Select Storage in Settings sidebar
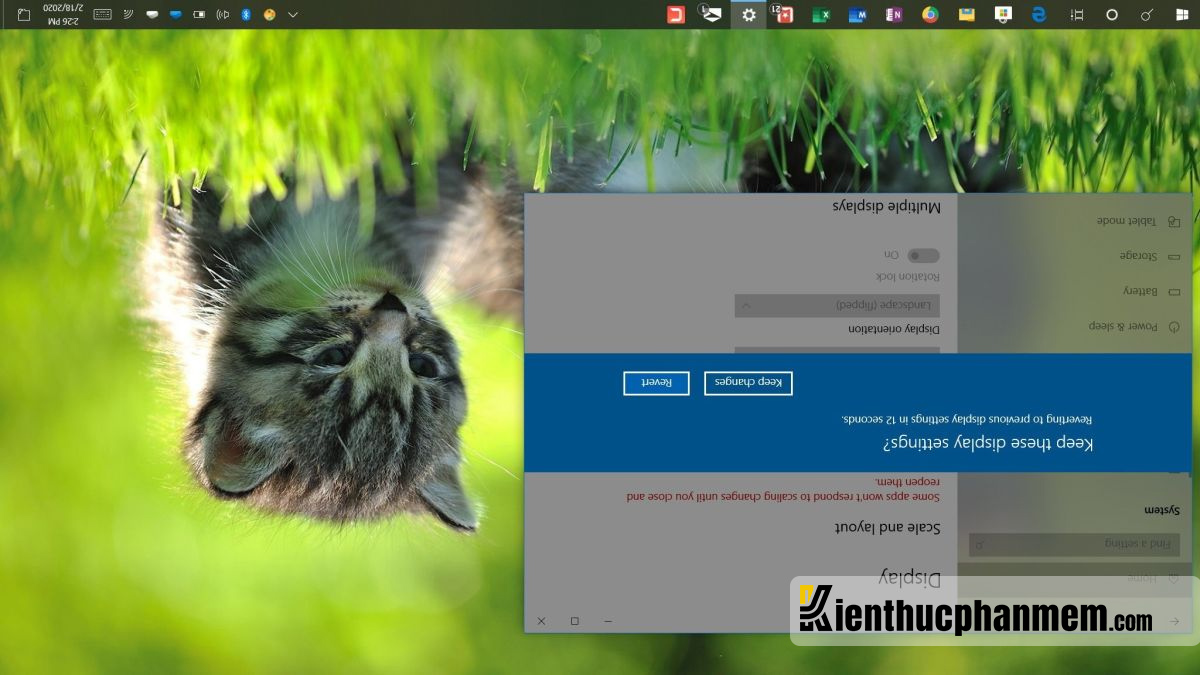Image resolution: width=1200 pixels, height=675 pixels. pos(1149,256)
